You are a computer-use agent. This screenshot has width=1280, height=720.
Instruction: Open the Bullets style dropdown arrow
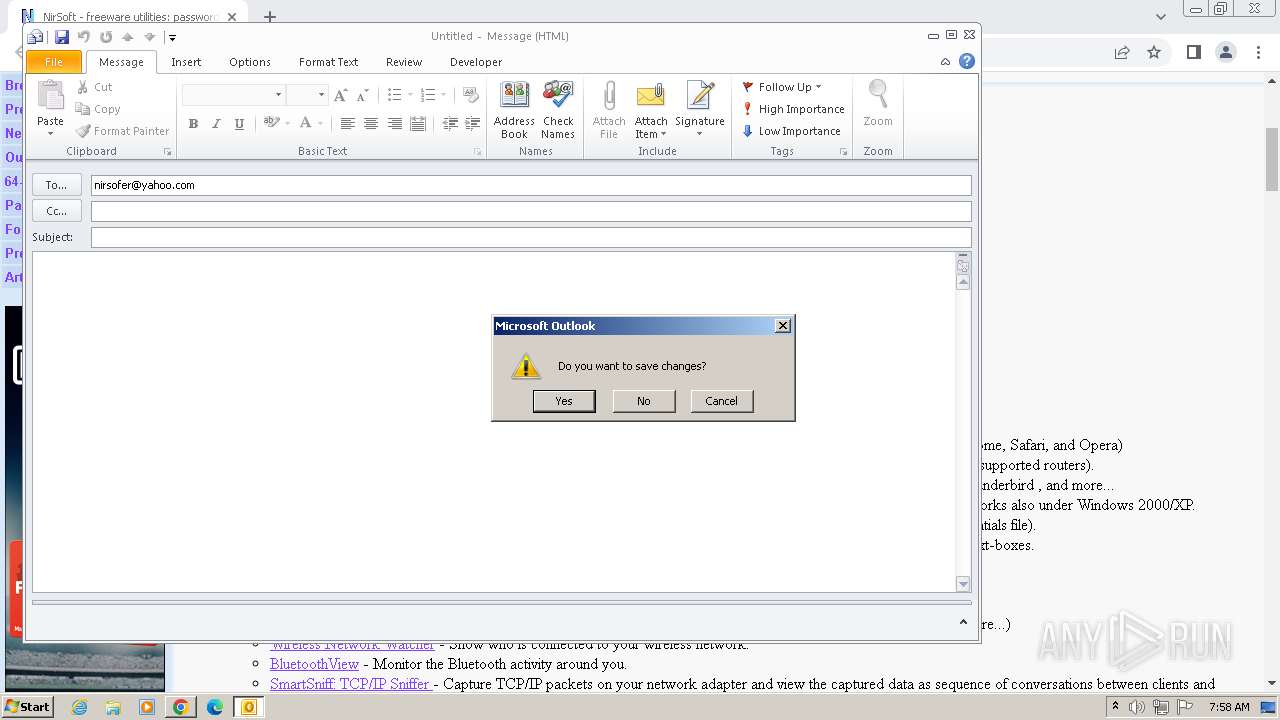(x=410, y=95)
